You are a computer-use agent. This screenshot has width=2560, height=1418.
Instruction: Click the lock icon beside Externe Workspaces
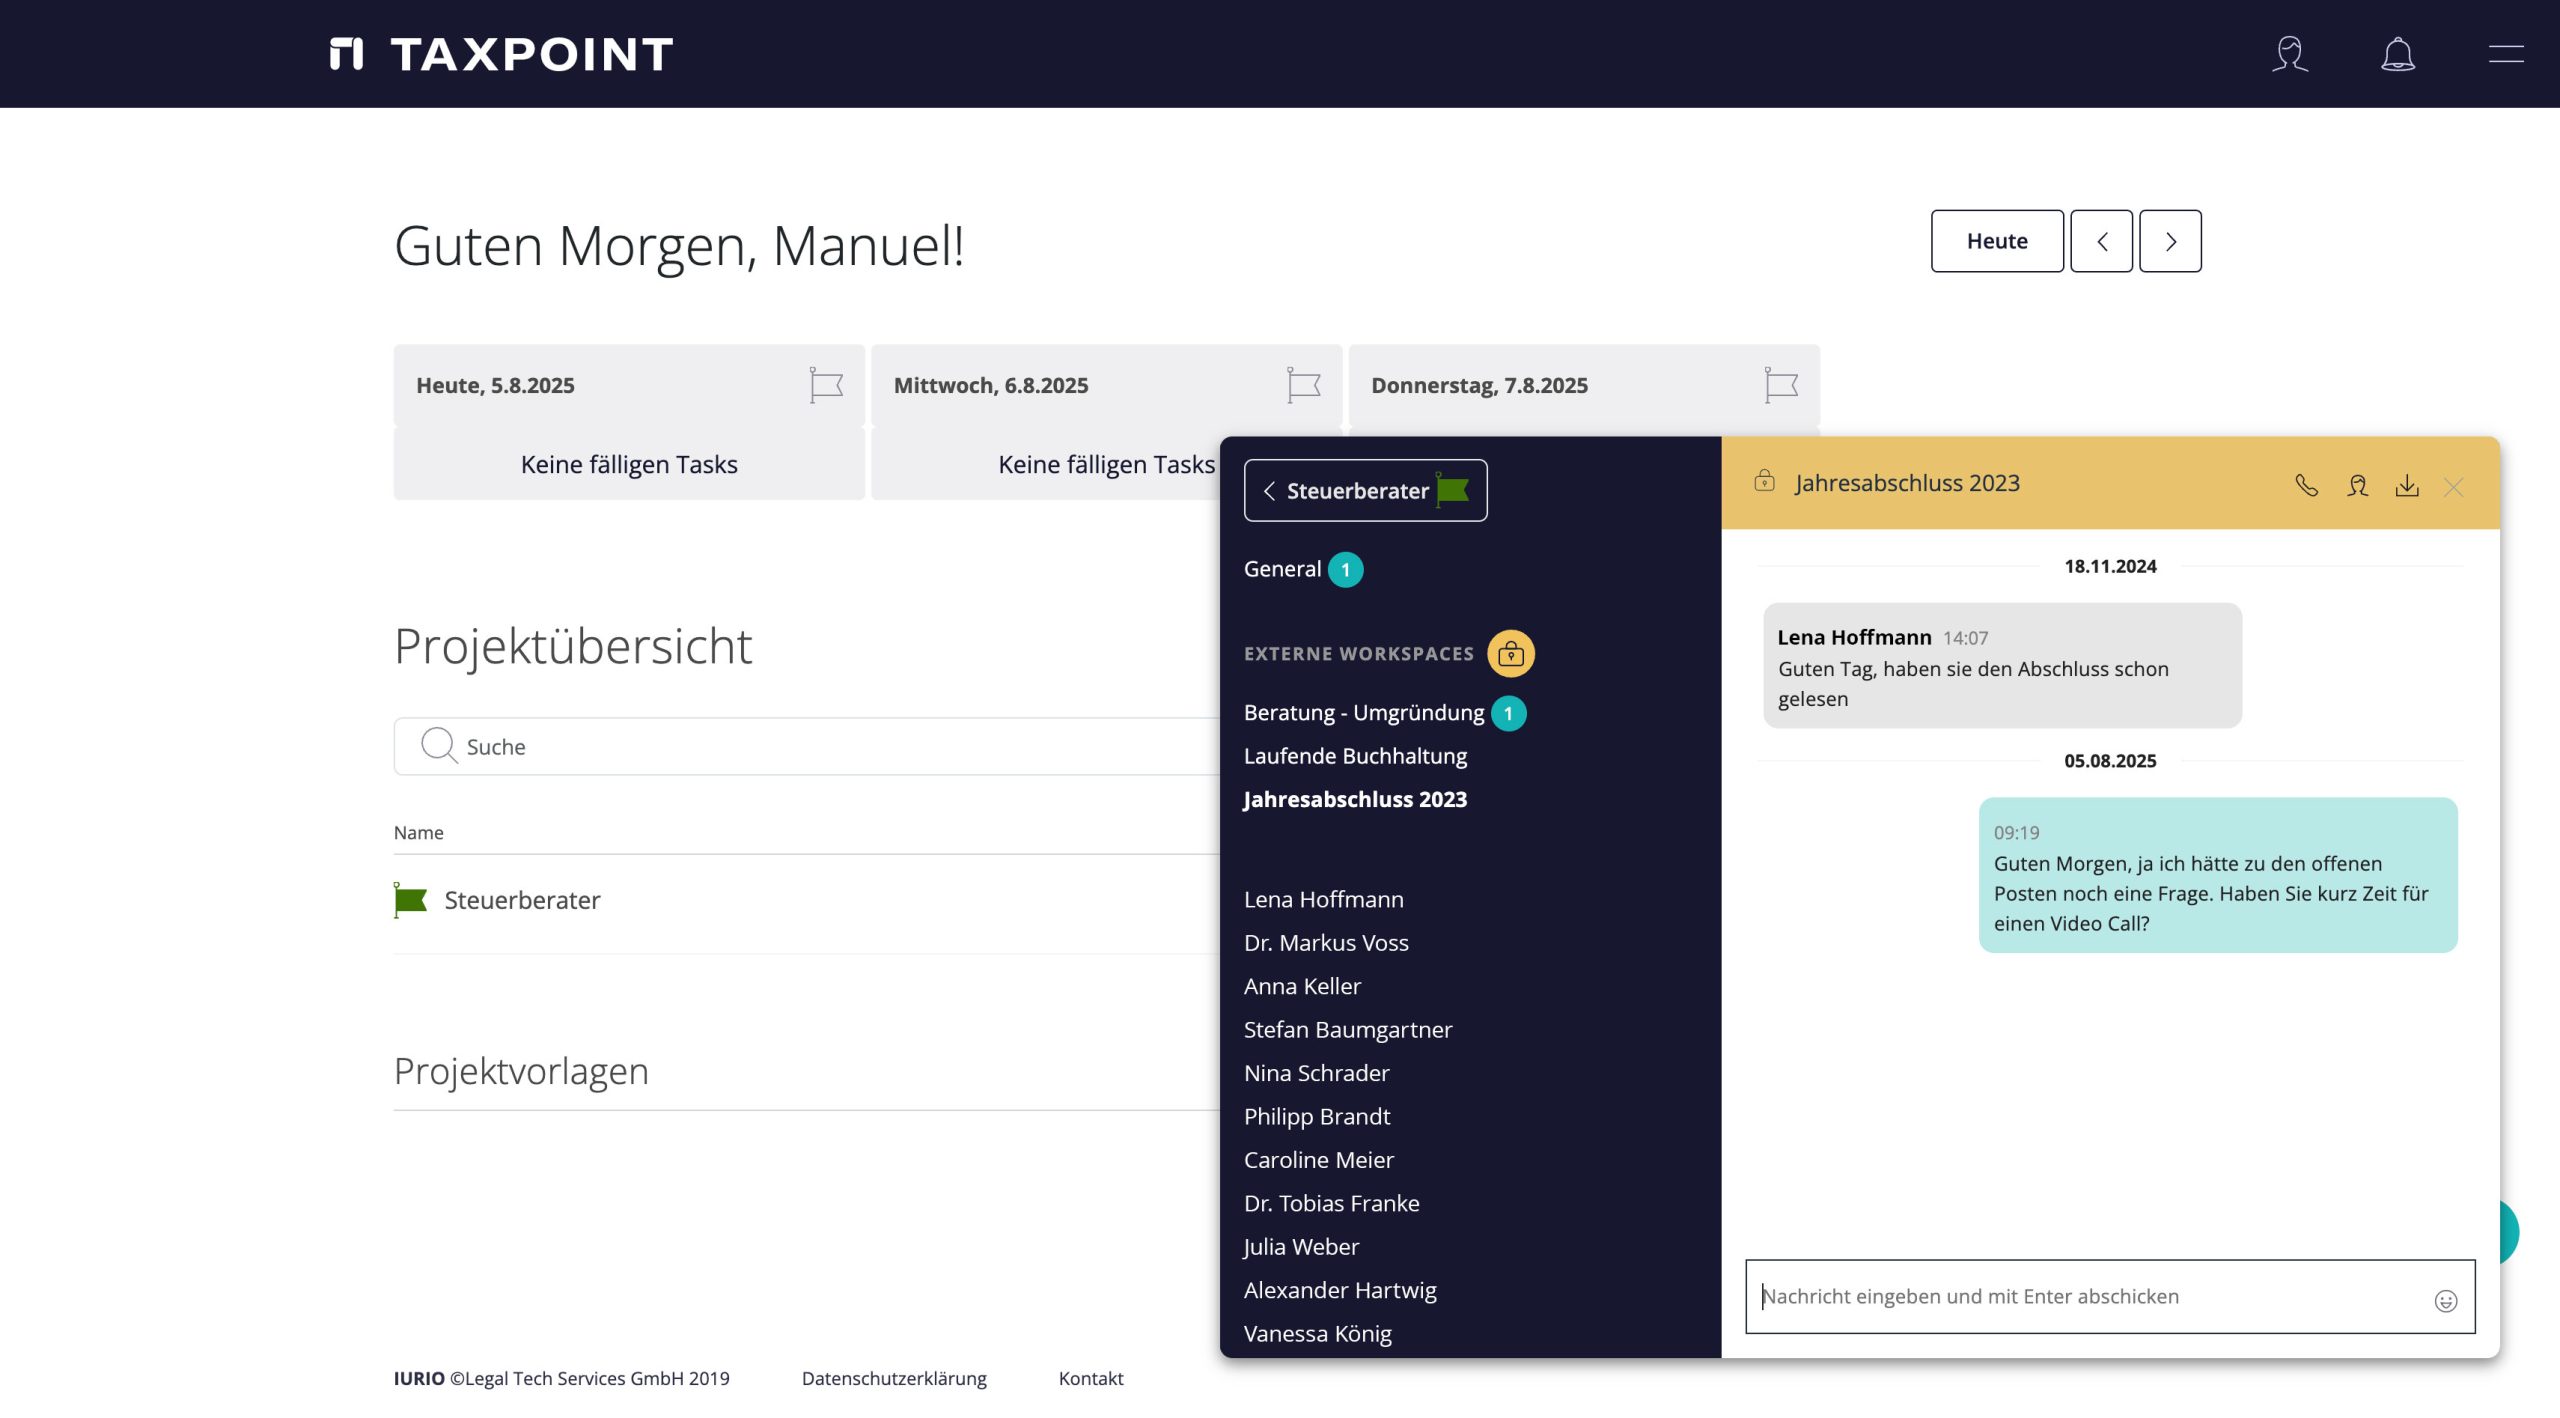(1510, 654)
